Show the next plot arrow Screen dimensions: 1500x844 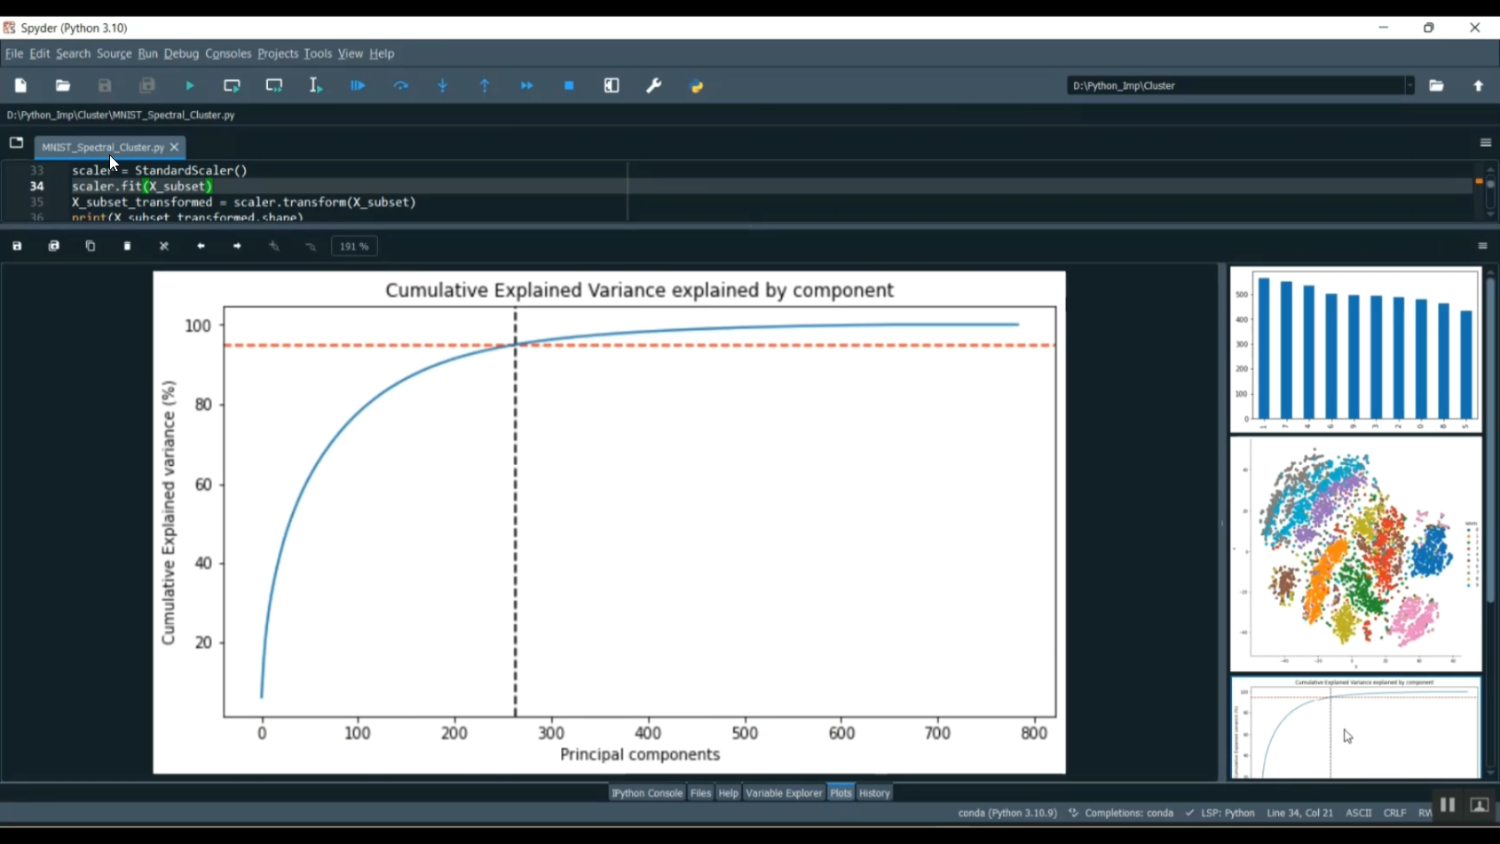[237, 246]
